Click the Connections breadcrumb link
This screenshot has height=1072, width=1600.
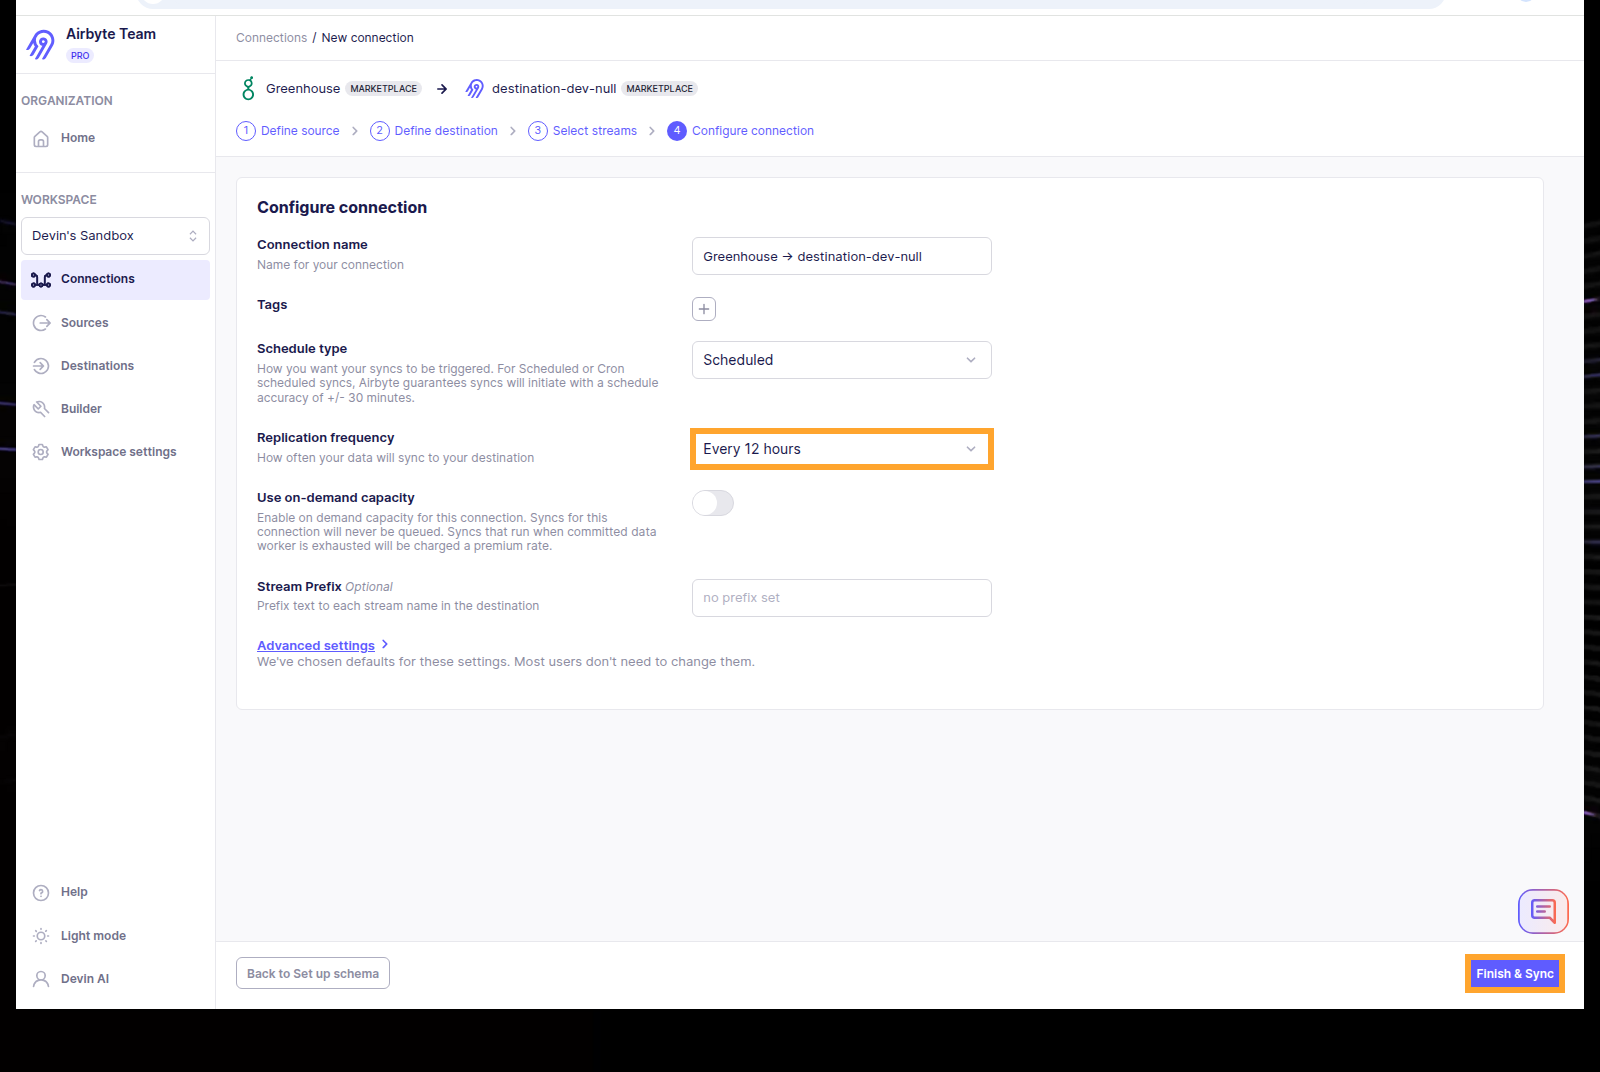[x=271, y=38]
